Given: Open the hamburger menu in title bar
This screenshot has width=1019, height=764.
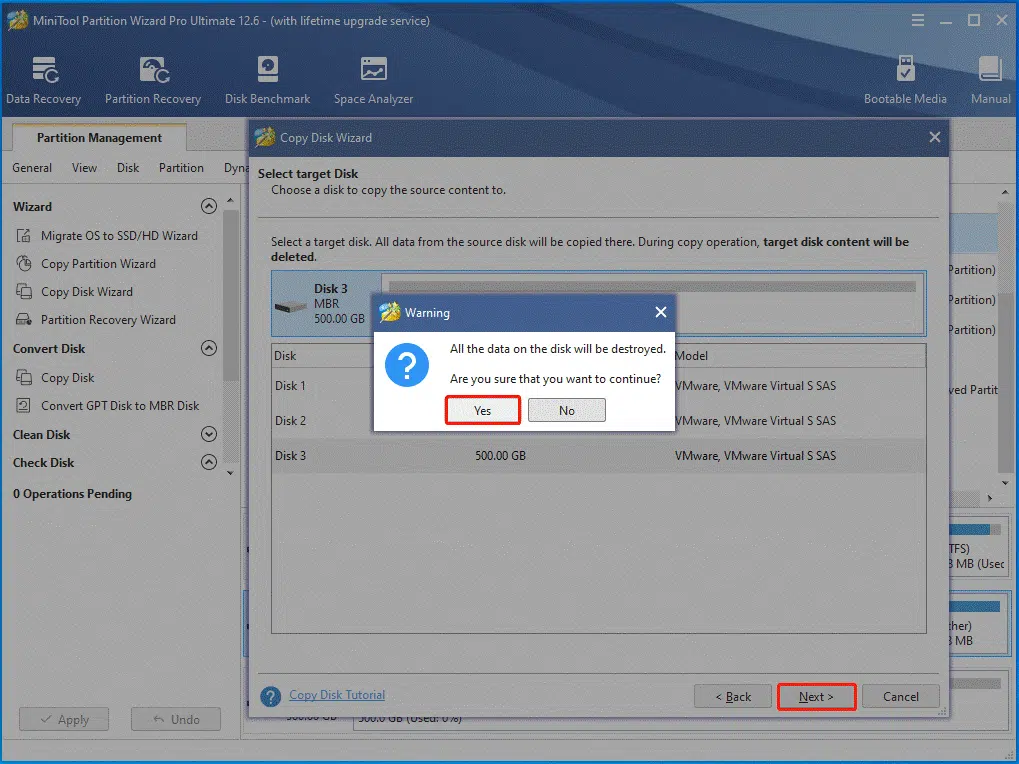Looking at the screenshot, I should 918,21.
